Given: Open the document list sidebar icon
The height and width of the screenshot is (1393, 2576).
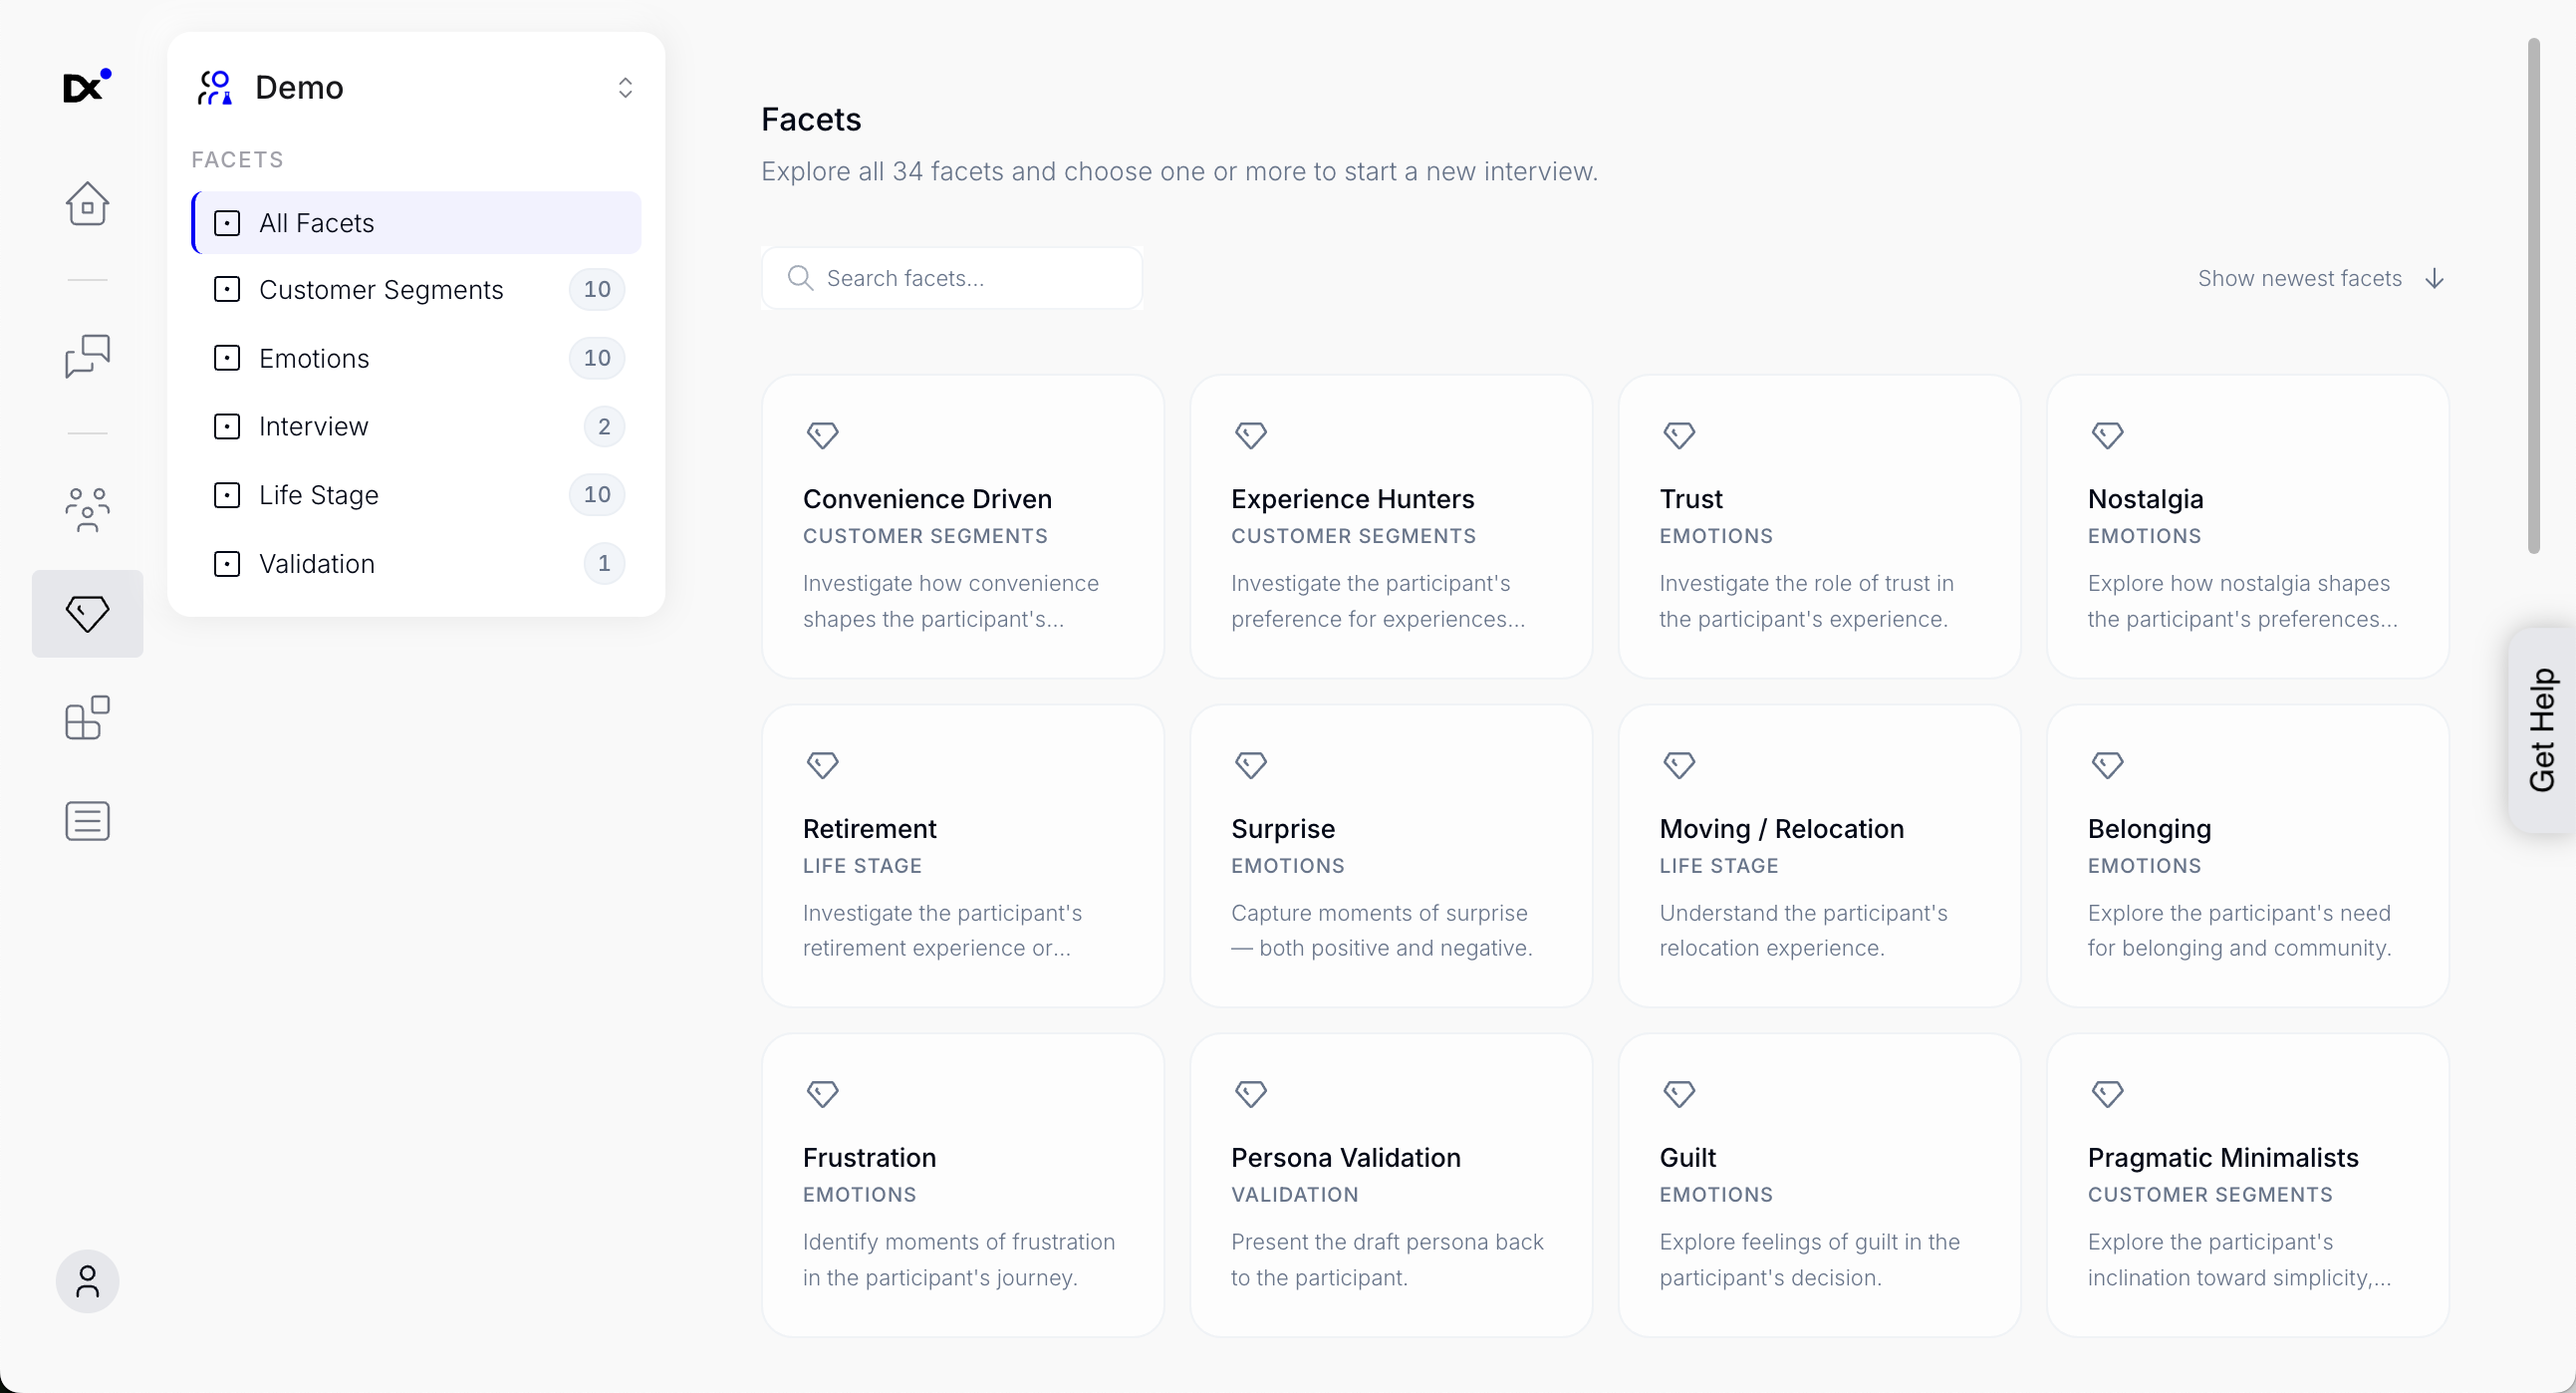Looking at the screenshot, I should [87, 821].
